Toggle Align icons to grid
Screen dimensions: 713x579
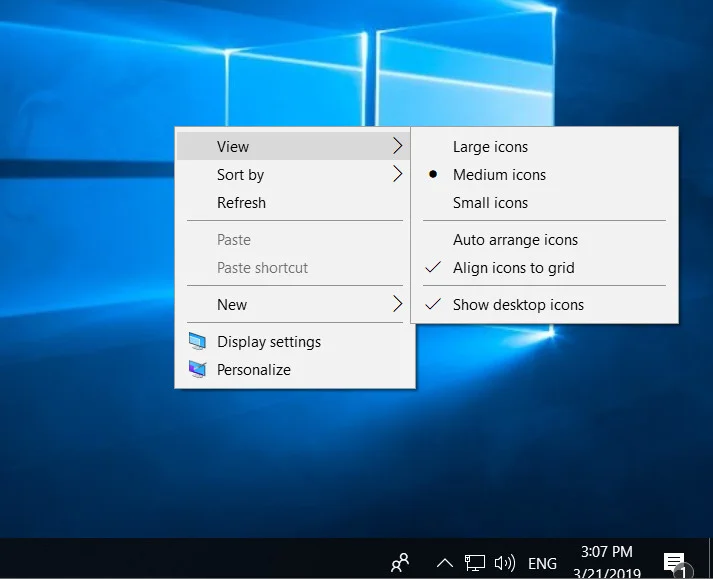pos(545,268)
